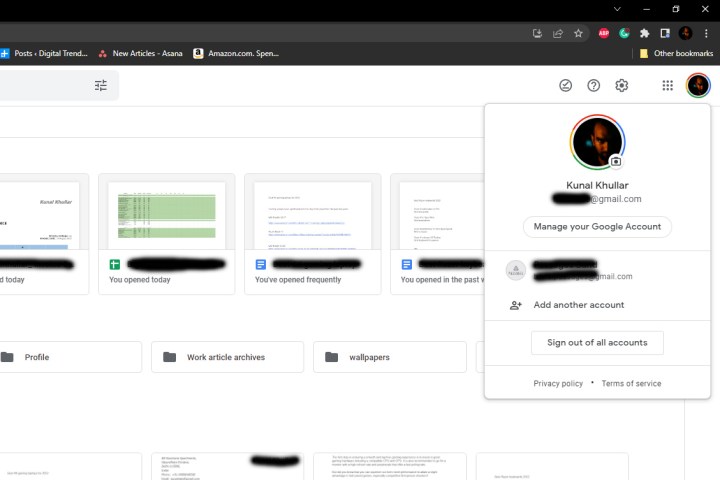Open the document thumbnail opened in the past week
This screenshot has height=480, width=720.
pos(442,215)
